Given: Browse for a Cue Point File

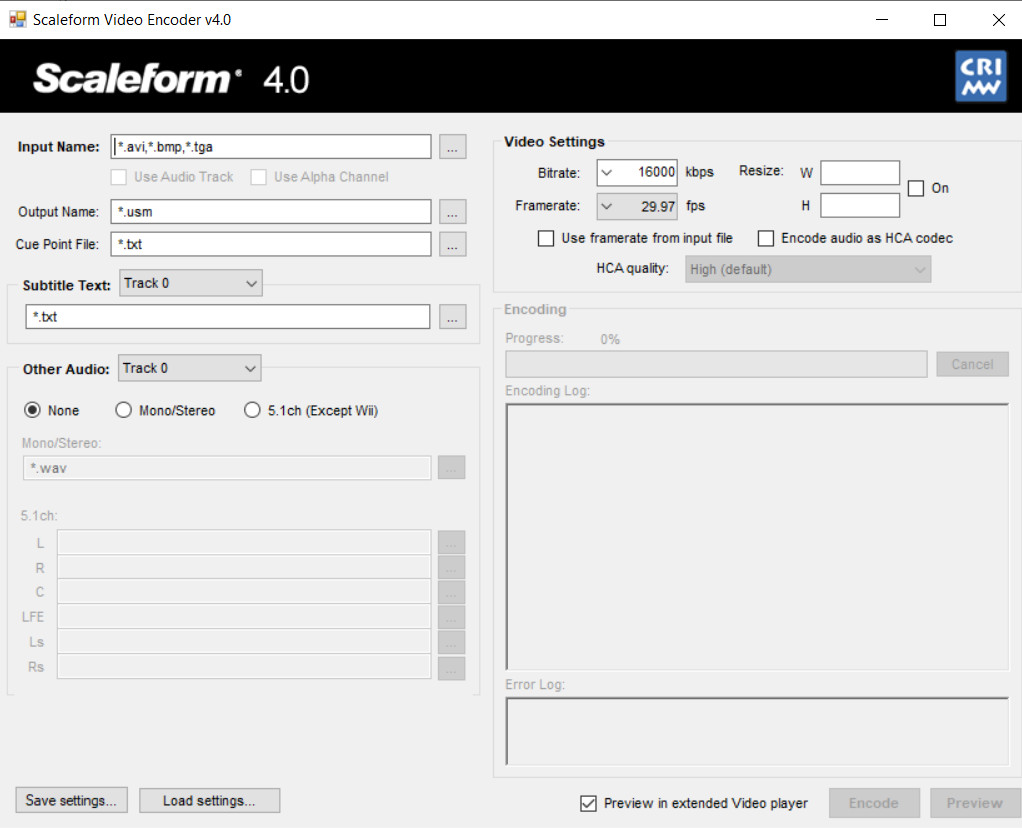Looking at the screenshot, I should [x=452, y=244].
